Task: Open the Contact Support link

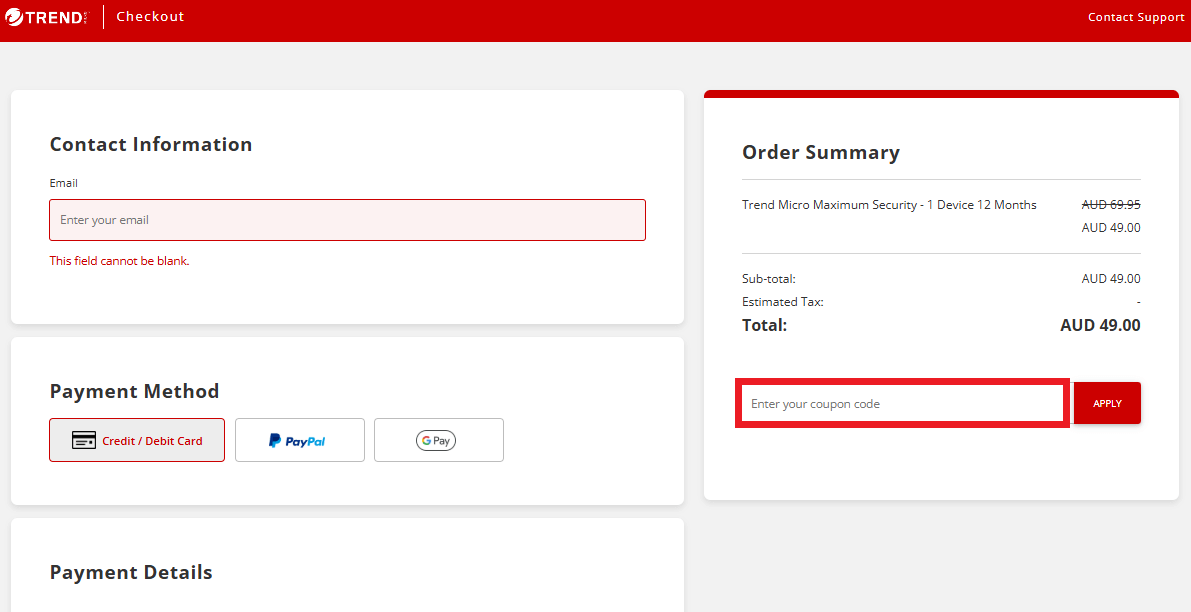Action: (1135, 17)
